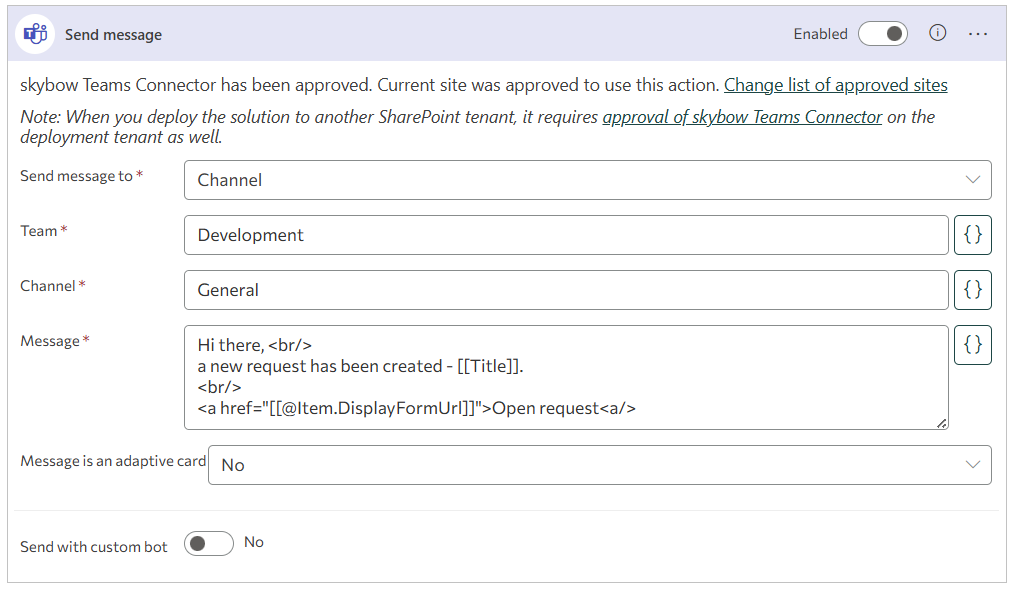1012x591 pixels.
Task: Click the Send message action title
Action: pyautogui.click(x=113, y=34)
